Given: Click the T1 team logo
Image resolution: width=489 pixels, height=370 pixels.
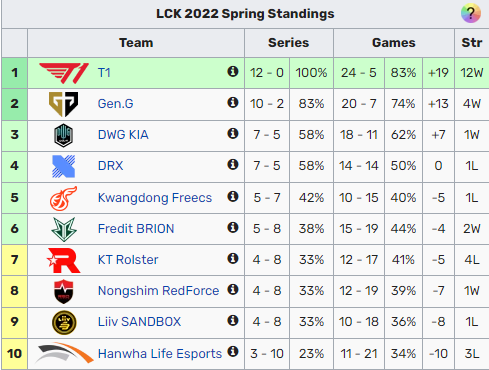Looking at the screenshot, I should click(x=64, y=73).
